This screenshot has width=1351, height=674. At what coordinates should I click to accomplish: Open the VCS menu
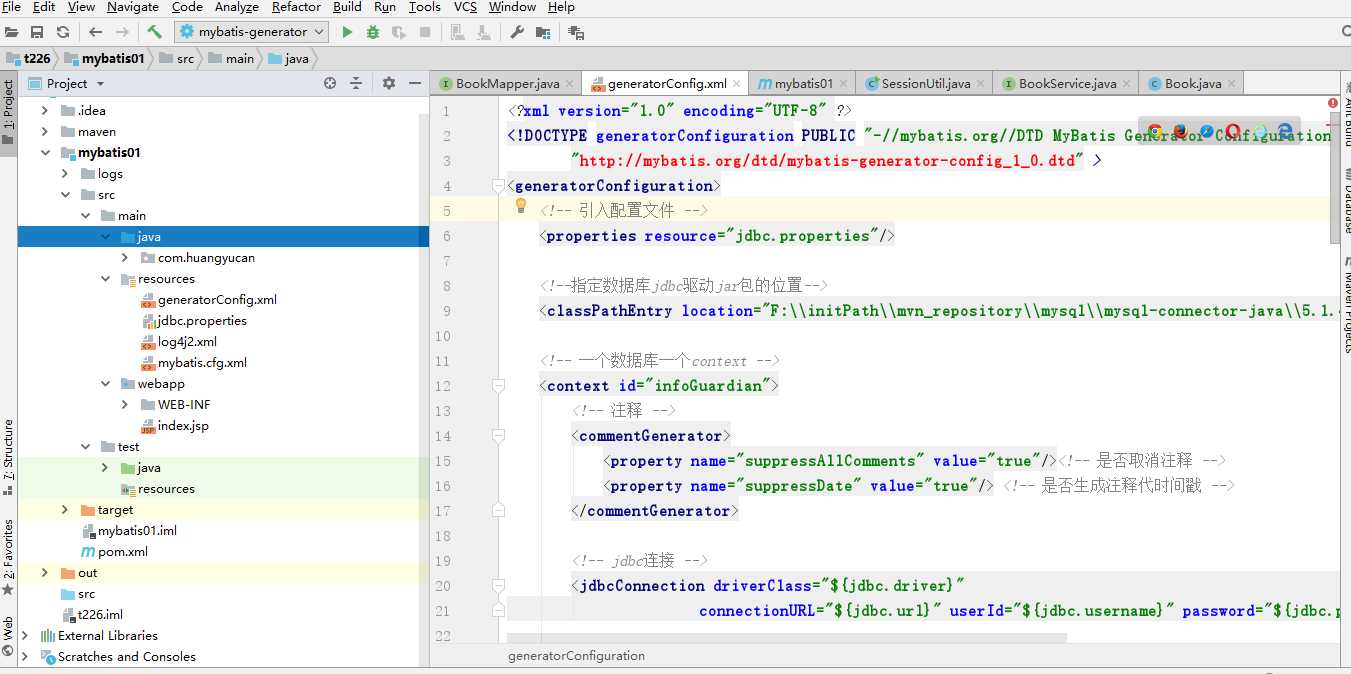click(x=465, y=7)
